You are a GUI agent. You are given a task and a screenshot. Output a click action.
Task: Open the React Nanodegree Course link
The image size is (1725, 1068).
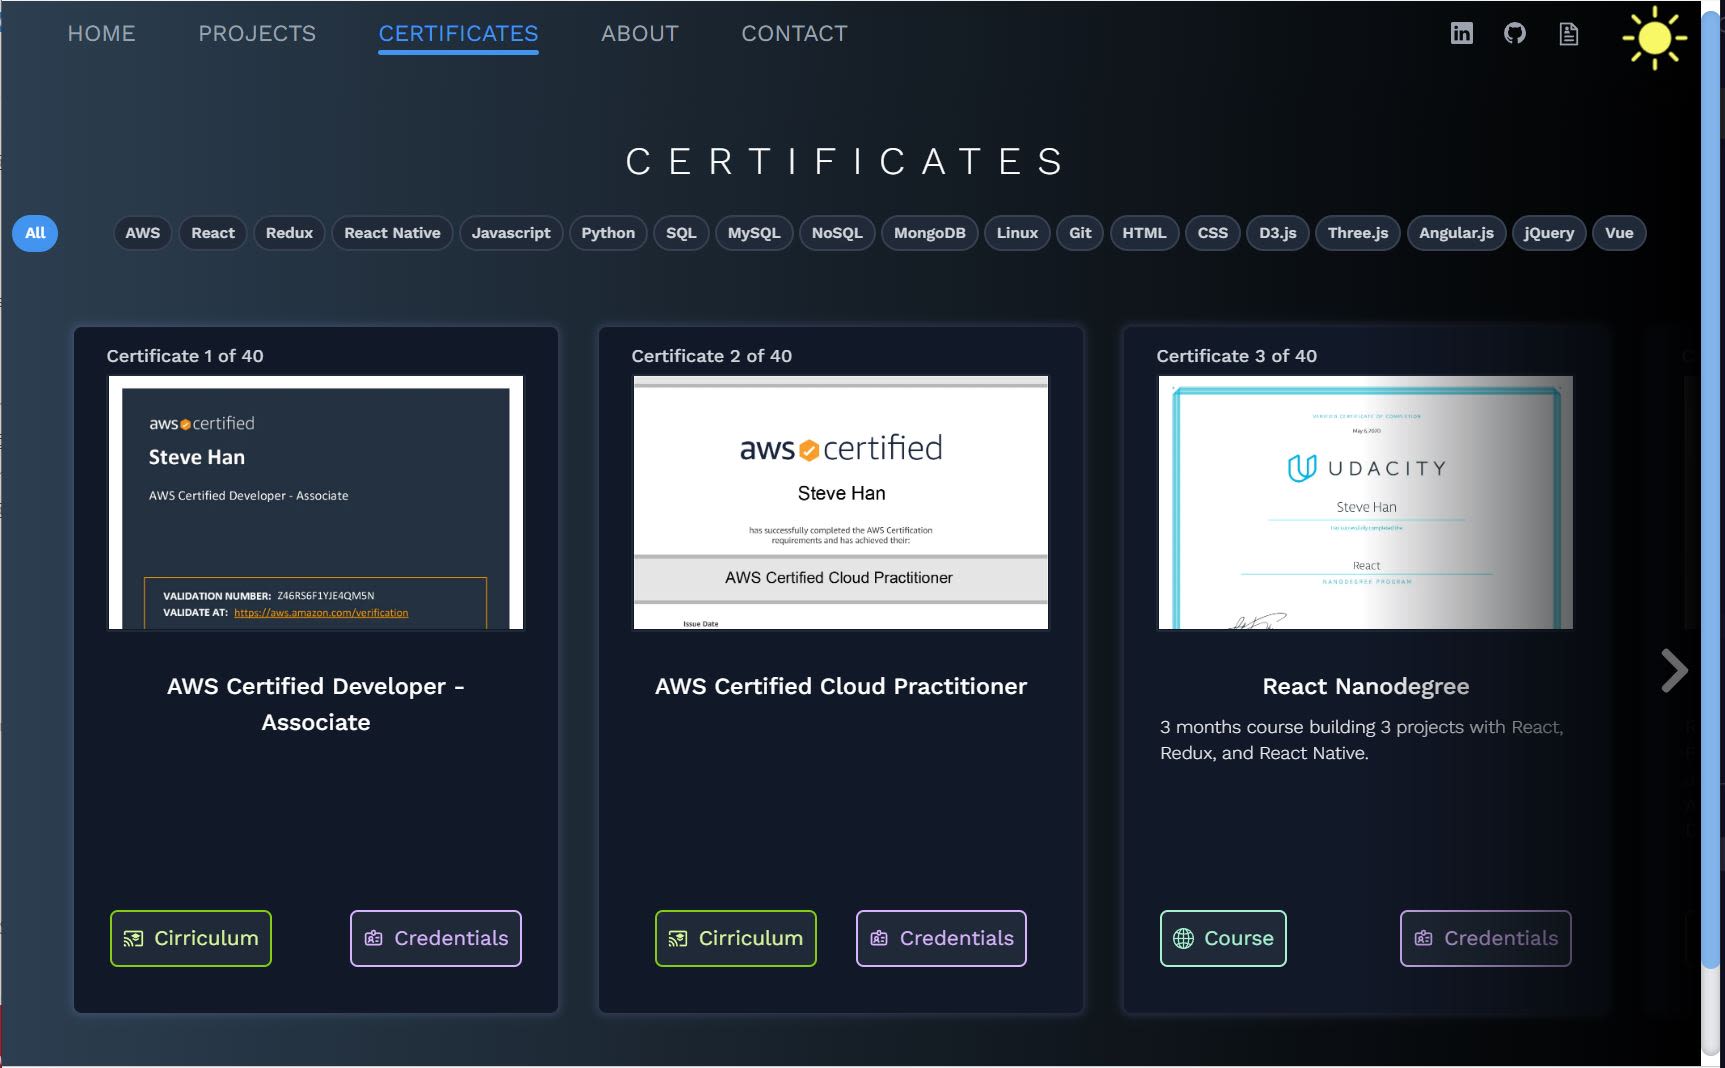1223,938
